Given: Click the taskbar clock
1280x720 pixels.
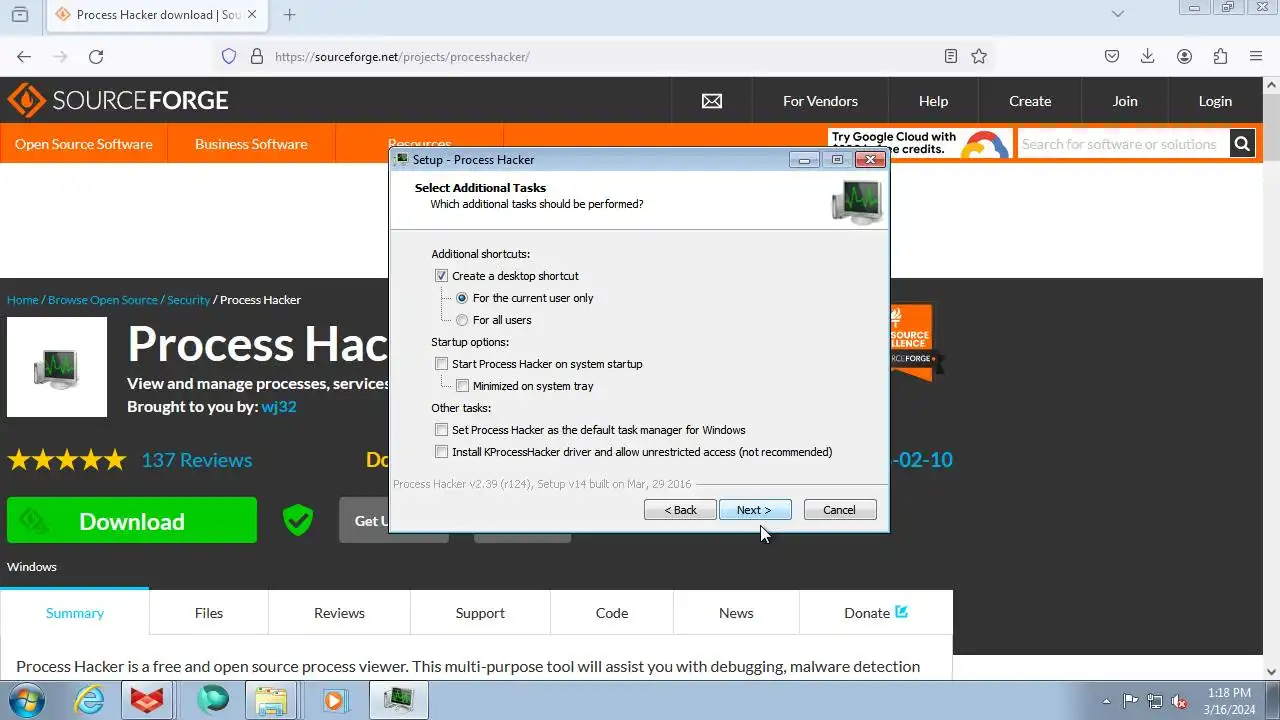Looking at the screenshot, I should coord(1229,701).
